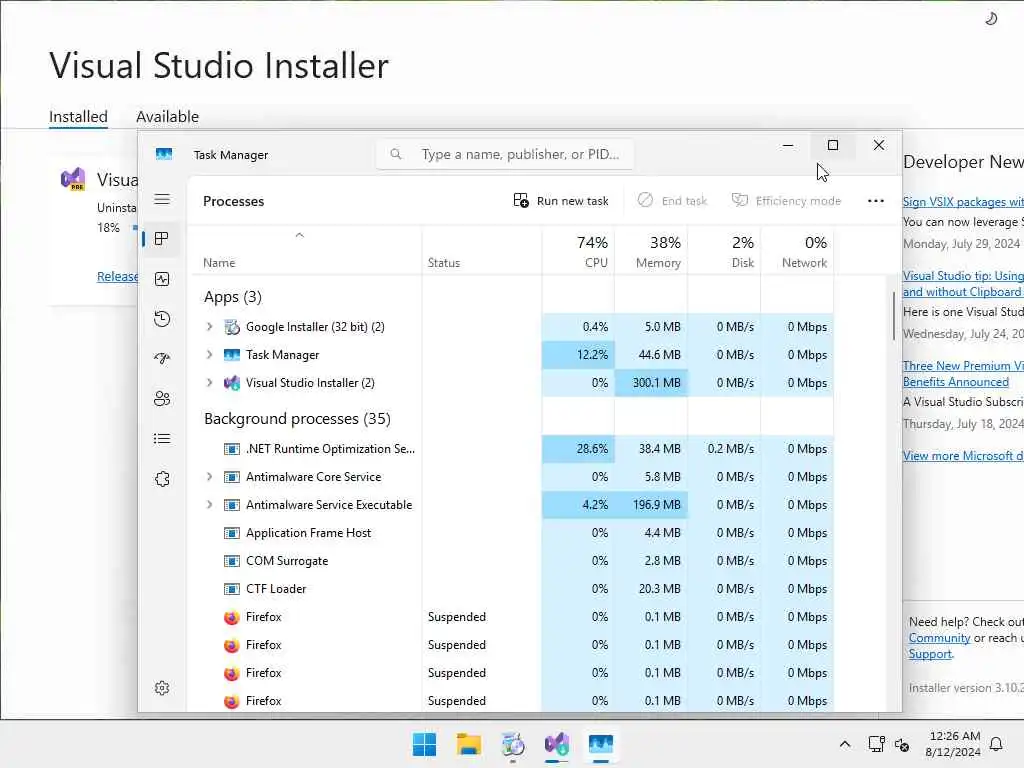Open File Explorer from the taskbar
Image resolution: width=1024 pixels, height=768 pixels.
(469, 744)
